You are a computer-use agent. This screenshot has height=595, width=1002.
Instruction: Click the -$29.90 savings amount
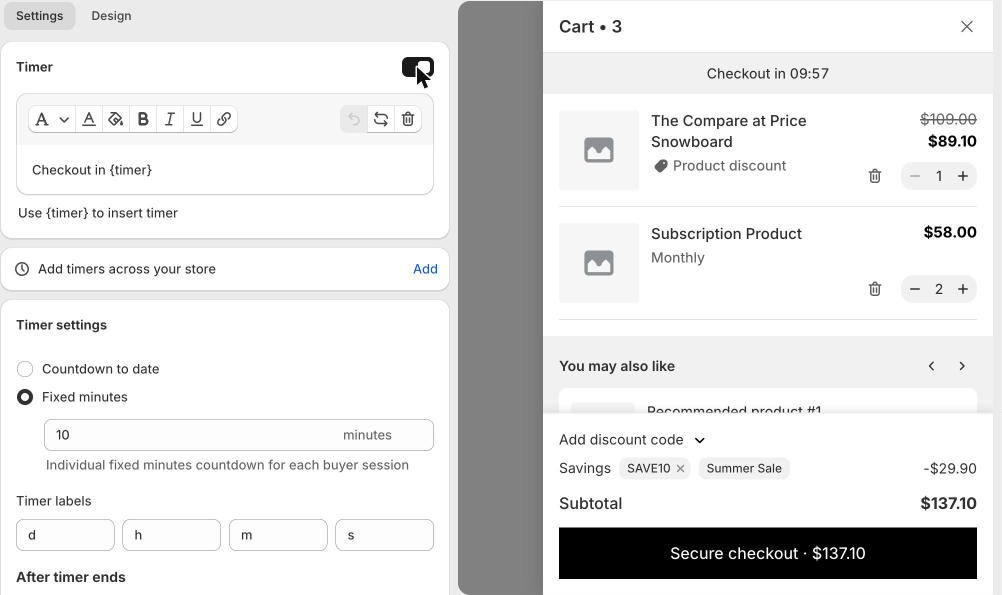click(950, 468)
